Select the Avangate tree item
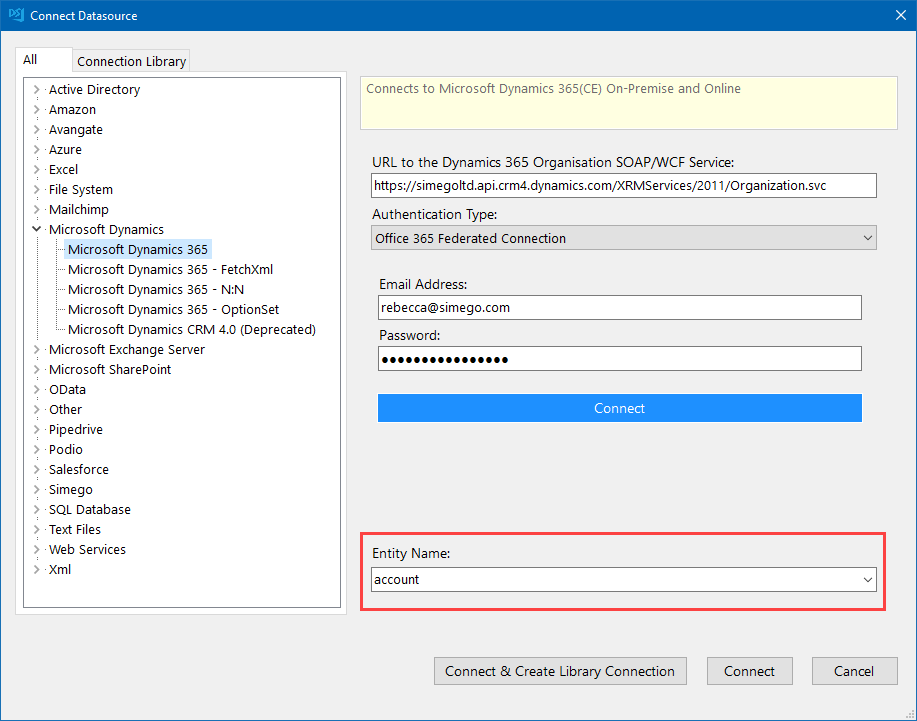The height and width of the screenshot is (721, 917). [75, 129]
